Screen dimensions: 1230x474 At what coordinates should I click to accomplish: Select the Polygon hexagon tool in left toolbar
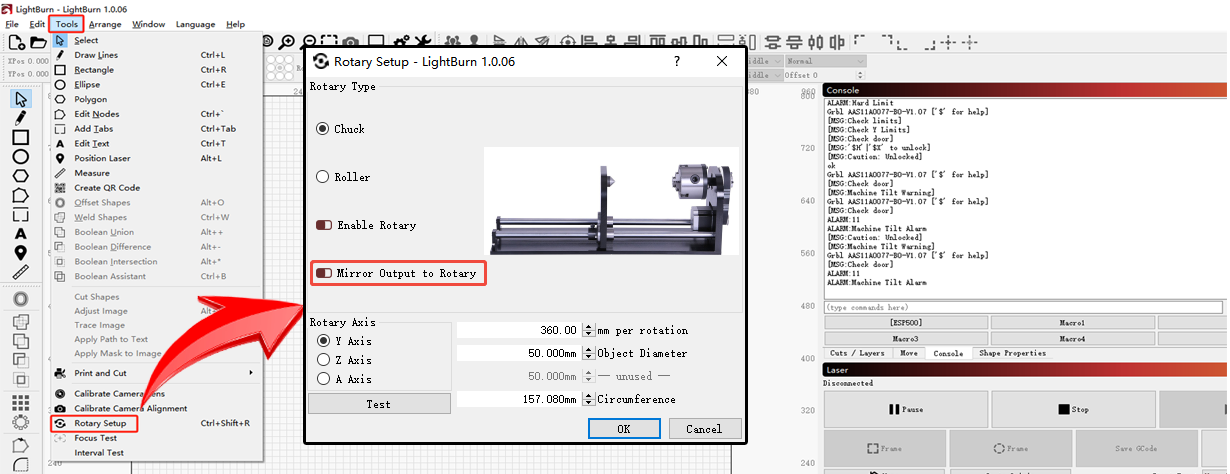[20, 176]
